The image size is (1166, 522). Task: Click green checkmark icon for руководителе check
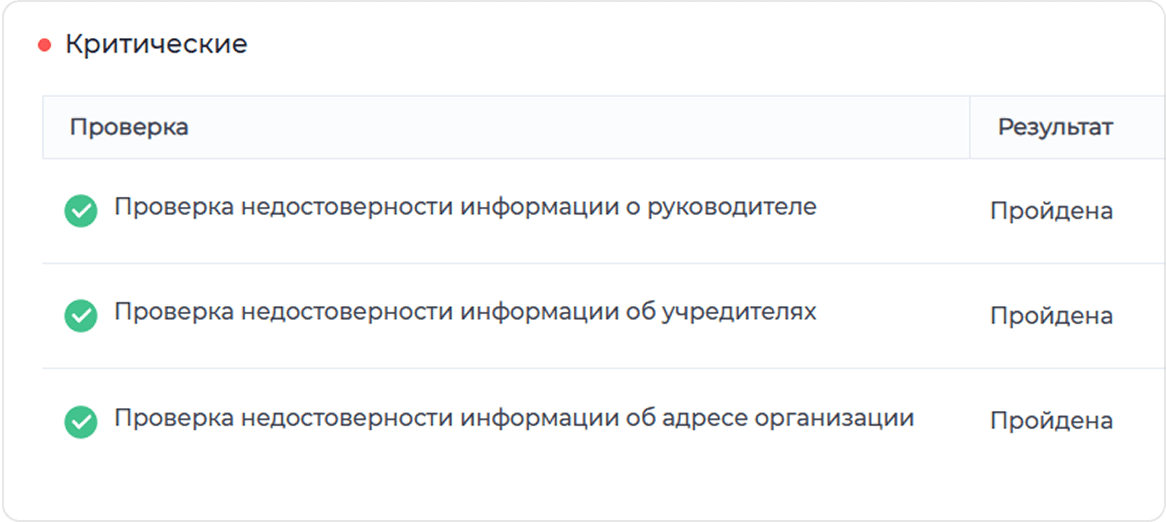click(x=81, y=211)
